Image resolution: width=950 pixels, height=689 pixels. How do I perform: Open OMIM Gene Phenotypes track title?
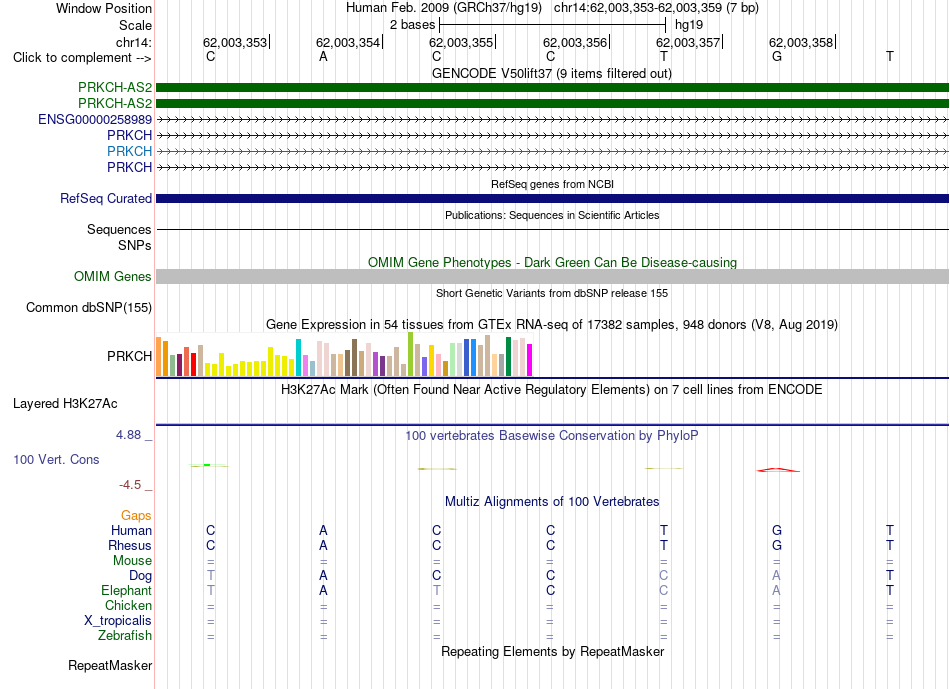pos(552,262)
